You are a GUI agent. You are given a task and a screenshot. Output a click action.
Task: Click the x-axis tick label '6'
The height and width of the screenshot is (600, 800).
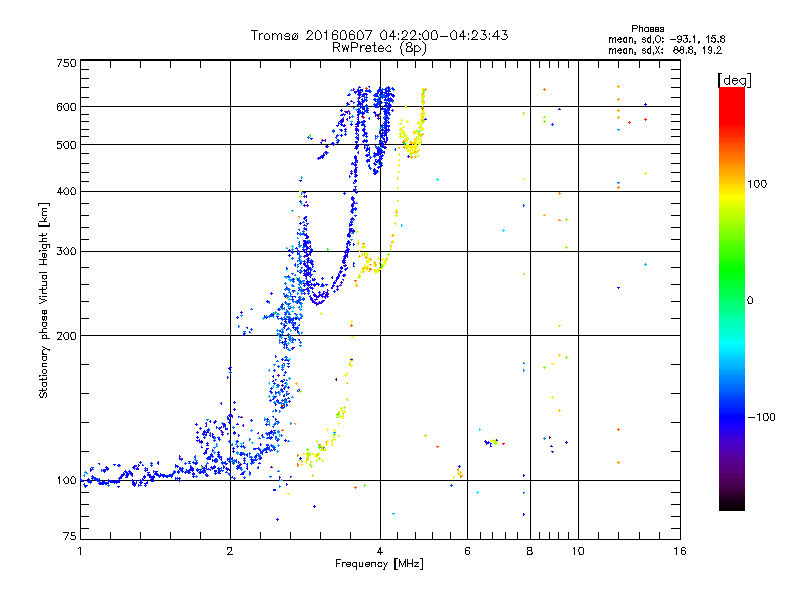point(467,551)
